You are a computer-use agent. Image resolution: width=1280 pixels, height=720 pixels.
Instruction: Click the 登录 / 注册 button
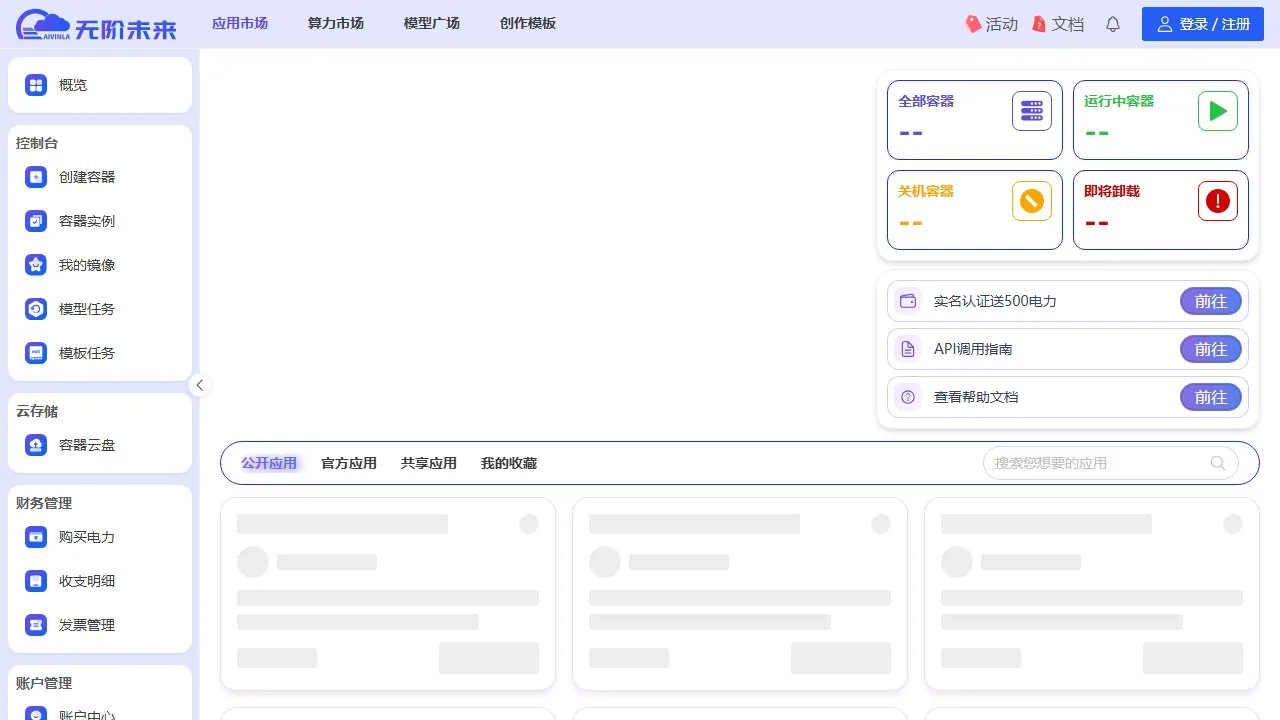tap(1203, 24)
